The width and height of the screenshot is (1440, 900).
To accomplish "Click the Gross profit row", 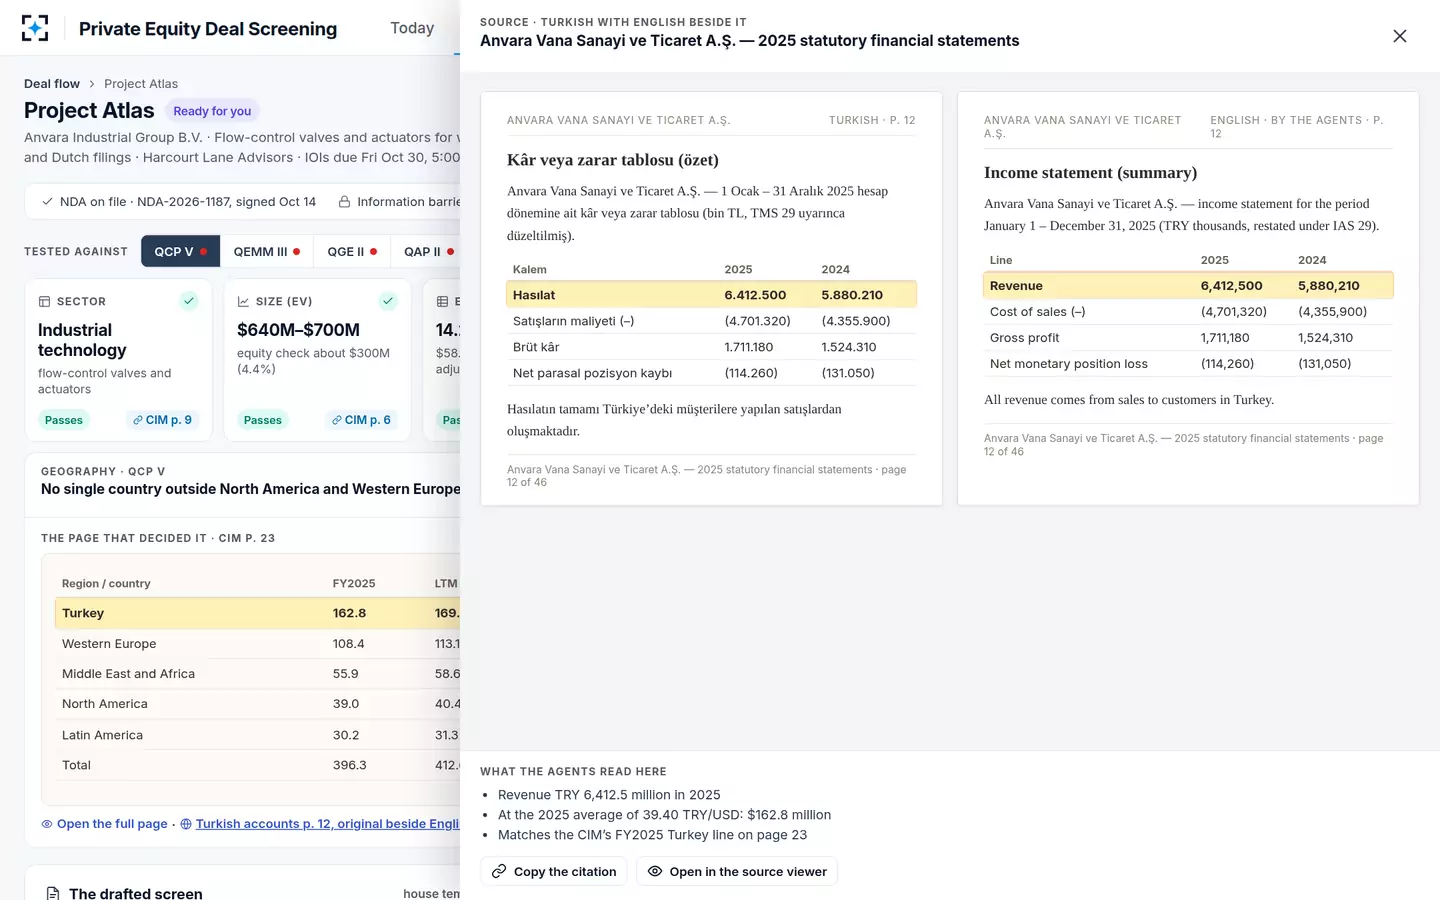I will click(x=1188, y=338).
